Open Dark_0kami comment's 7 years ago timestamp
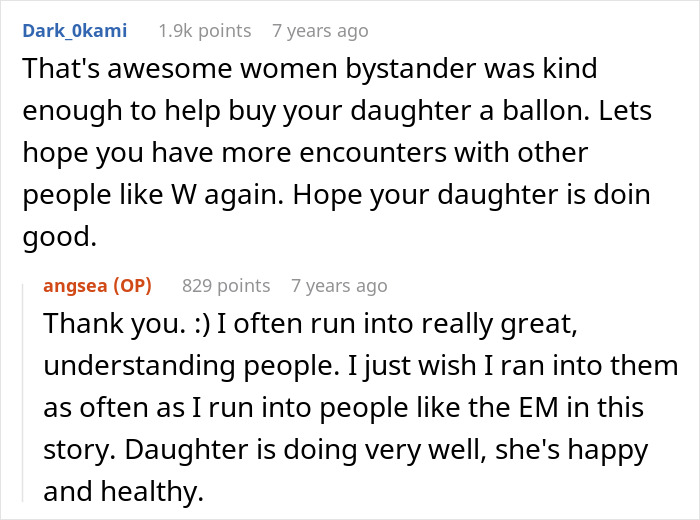The width and height of the screenshot is (700, 520). pos(320,31)
